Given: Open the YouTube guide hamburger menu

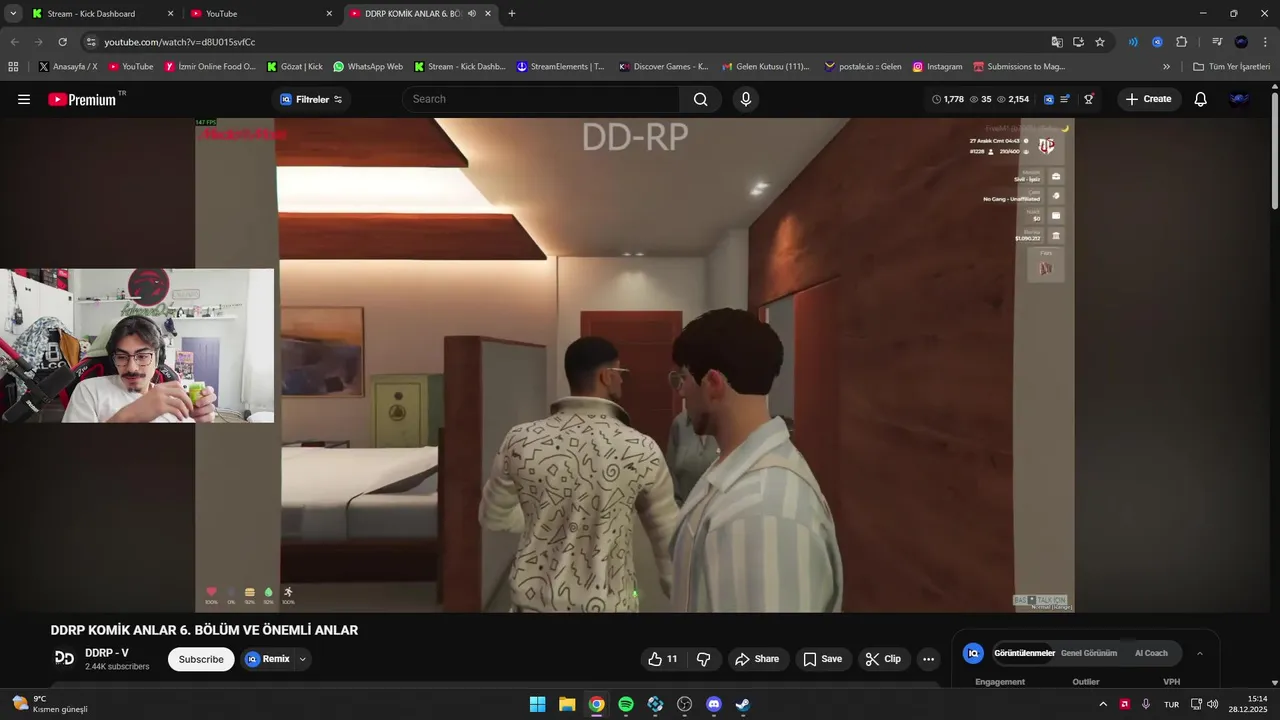Looking at the screenshot, I should 24,99.
